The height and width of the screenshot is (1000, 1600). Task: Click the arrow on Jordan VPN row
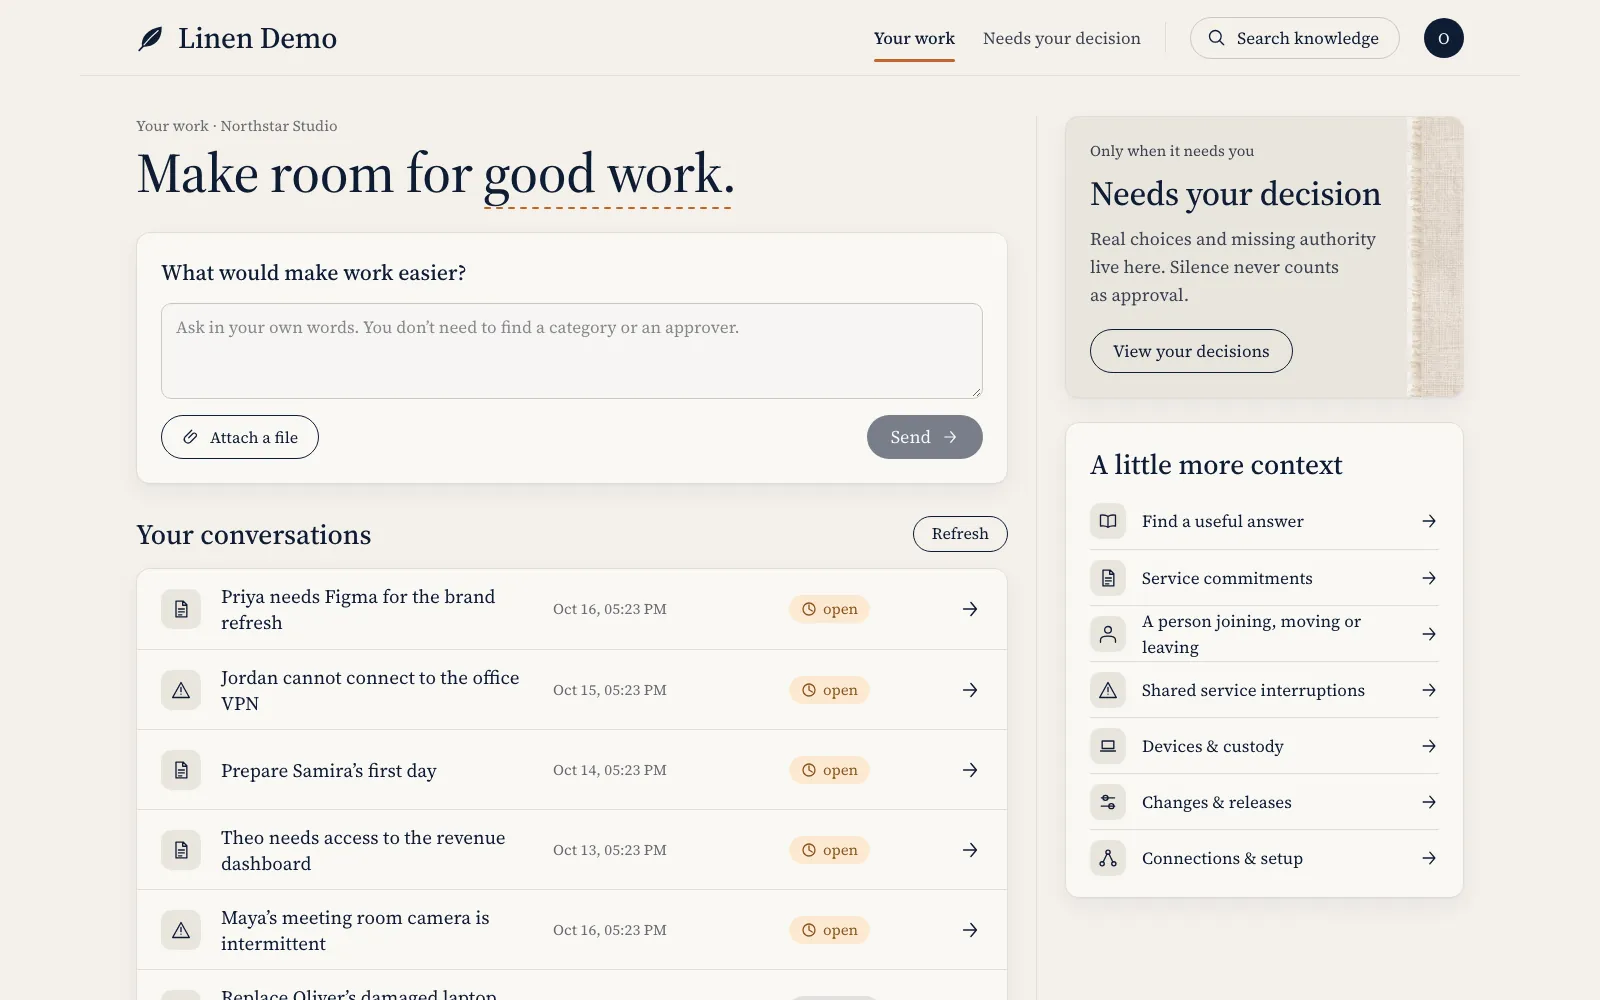(970, 690)
